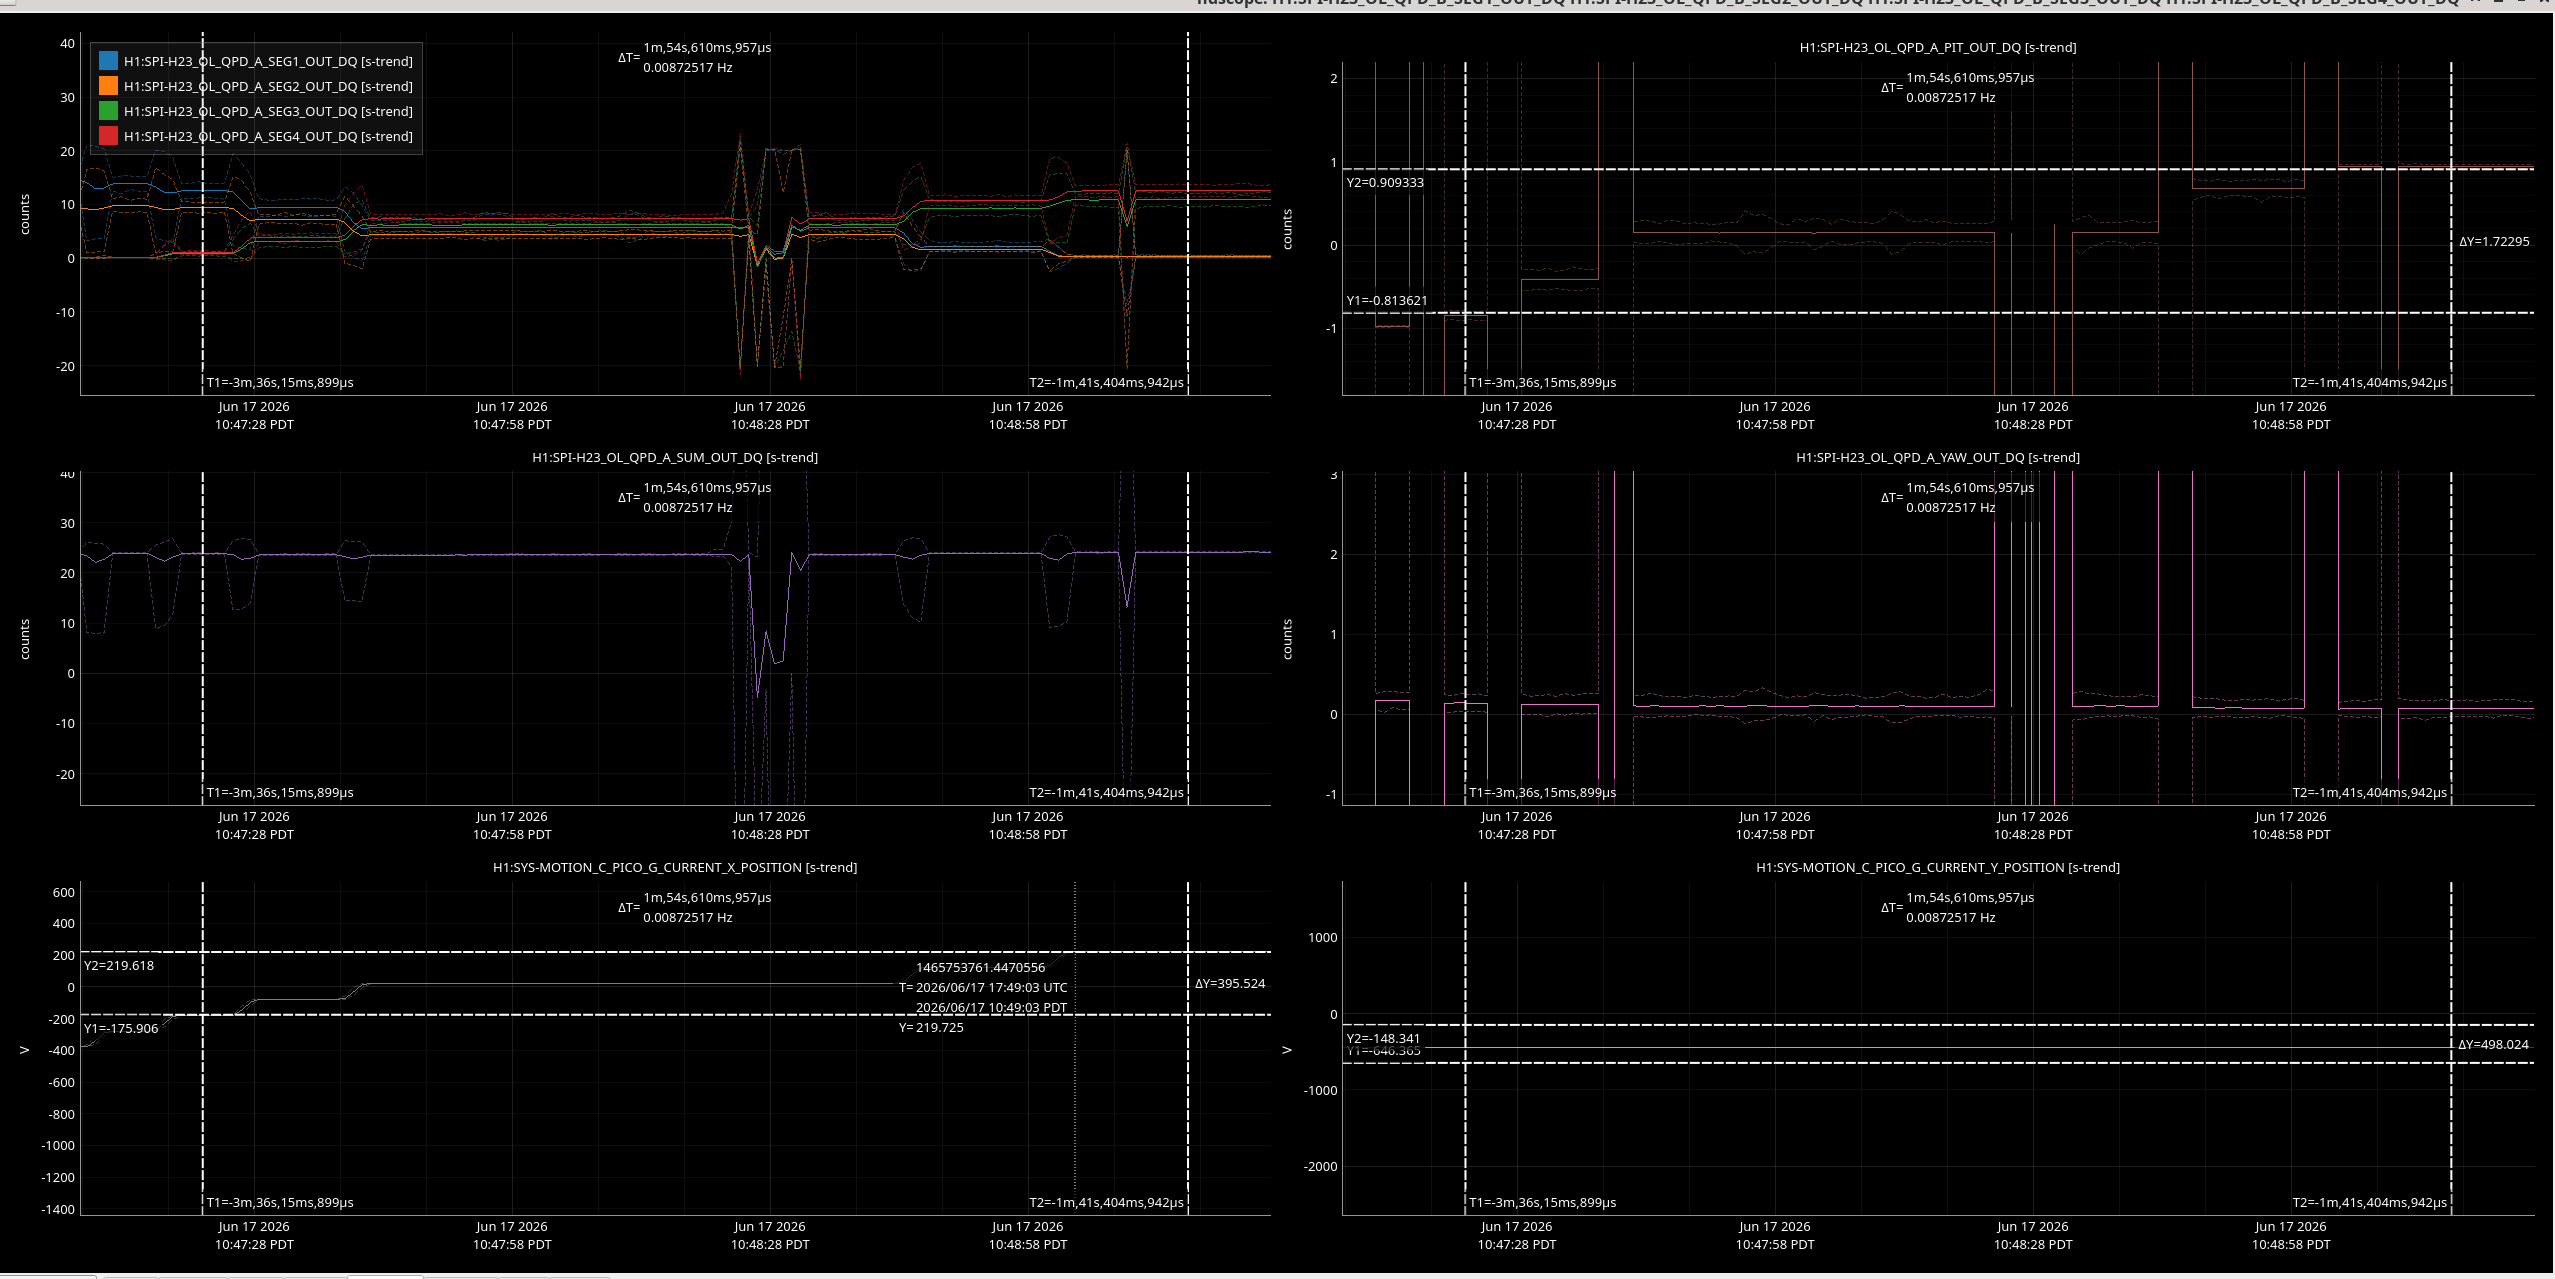This screenshot has height=1279, width=2555.
Task: Click the ΔY=1.72295 label in PIT plot
Action: (x=2494, y=241)
